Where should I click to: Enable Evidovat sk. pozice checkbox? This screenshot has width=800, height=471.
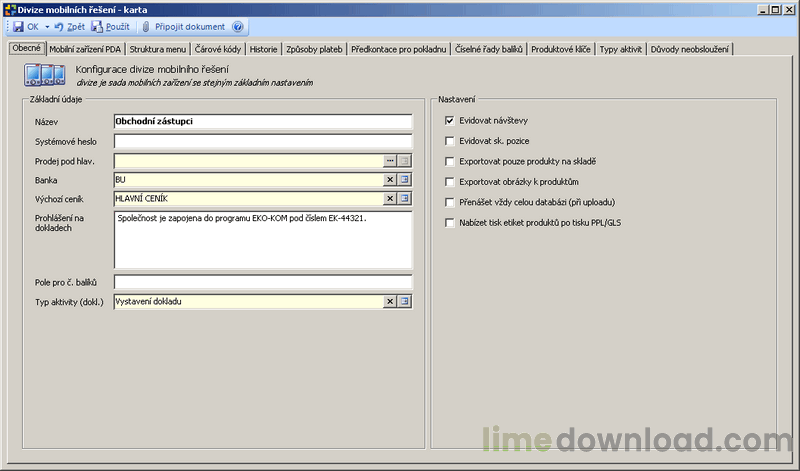pyautogui.click(x=449, y=141)
